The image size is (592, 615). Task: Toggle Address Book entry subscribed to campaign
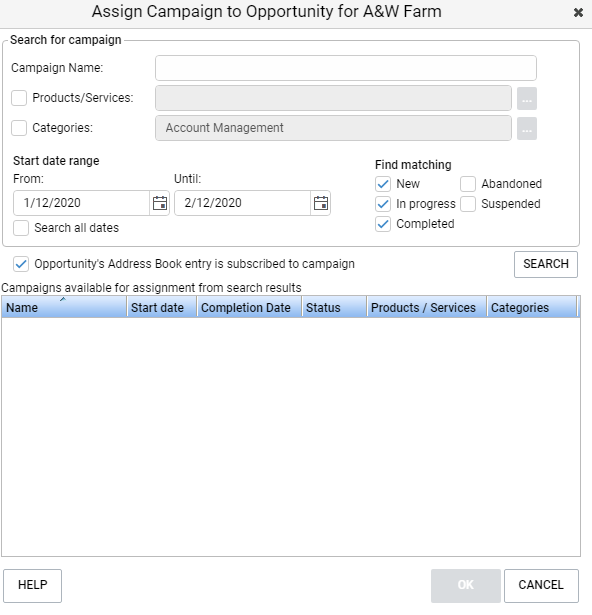point(21,264)
